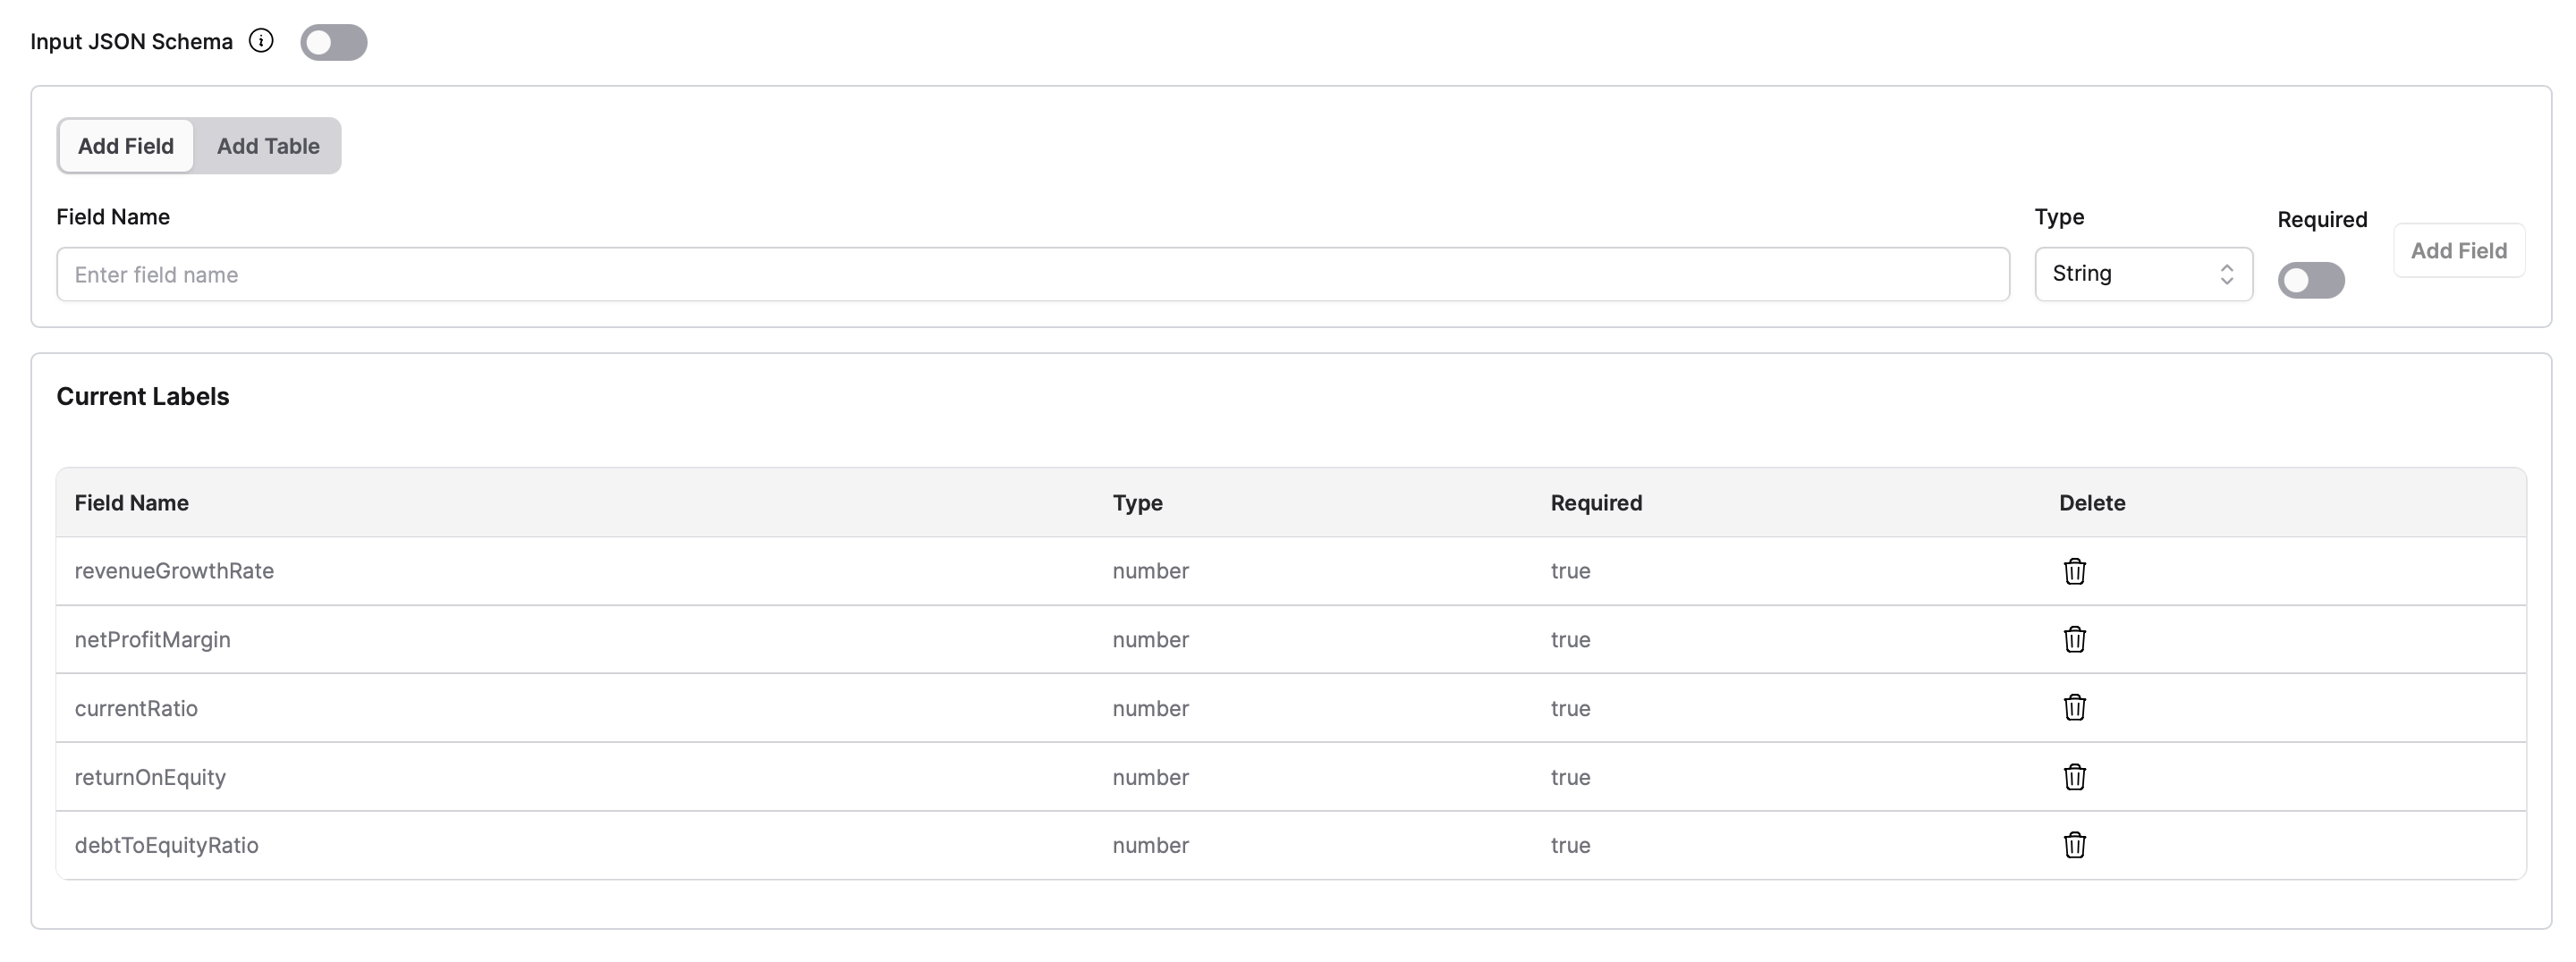Click the Type column header in table
The height and width of the screenshot is (962, 2576).
click(1137, 503)
